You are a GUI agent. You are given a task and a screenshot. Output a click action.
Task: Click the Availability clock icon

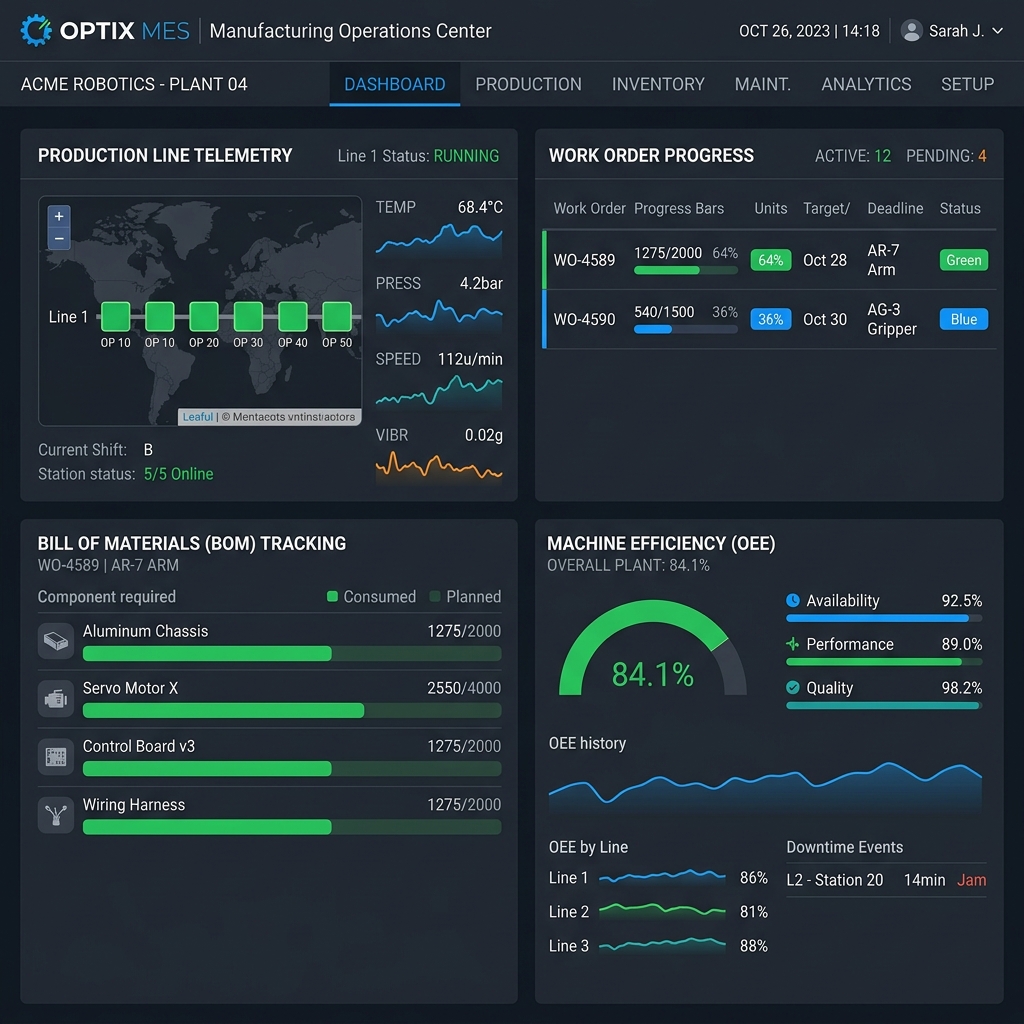[793, 600]
